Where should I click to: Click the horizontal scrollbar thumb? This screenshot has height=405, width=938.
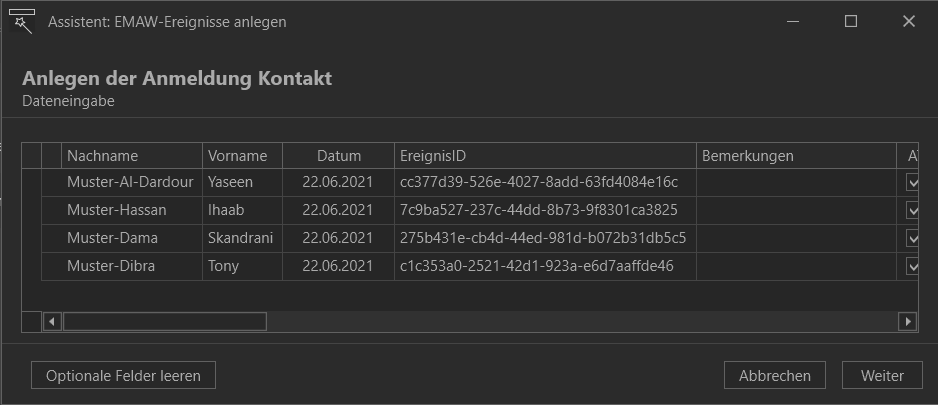[x=165, y=322]
